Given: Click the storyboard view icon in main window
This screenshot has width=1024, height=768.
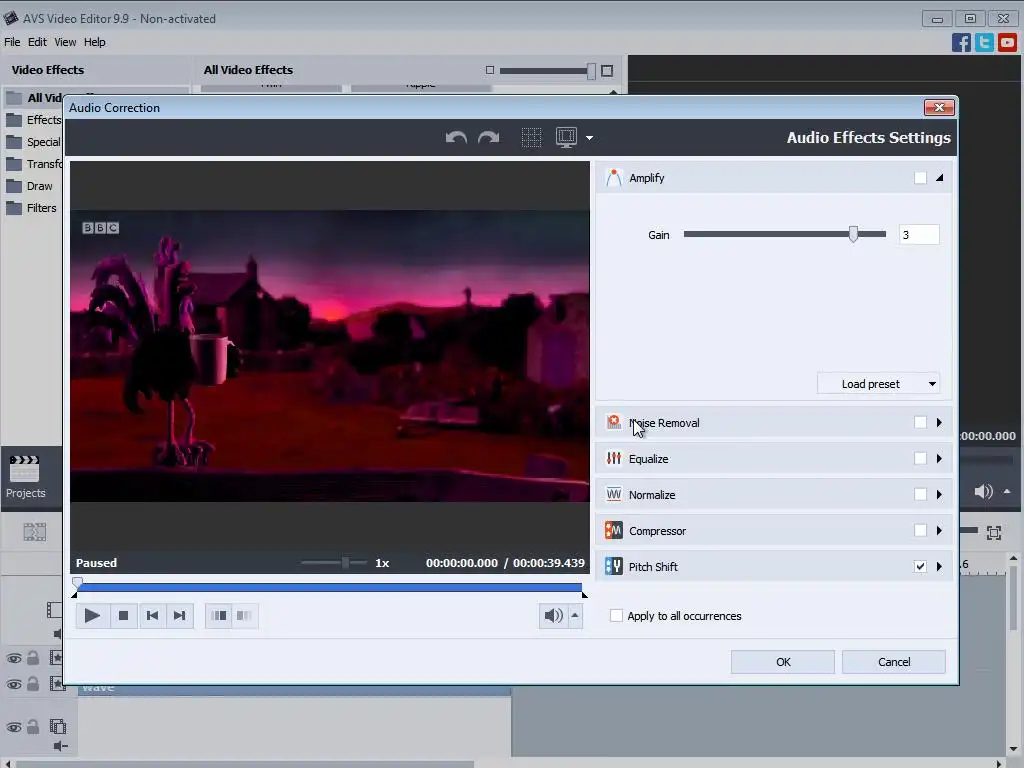Looking at the screenshot, I should click(35, 532).
